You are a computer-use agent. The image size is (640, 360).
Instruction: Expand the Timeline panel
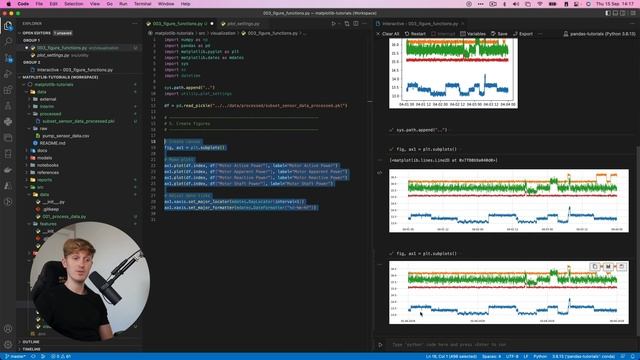[x=31, y=349]
